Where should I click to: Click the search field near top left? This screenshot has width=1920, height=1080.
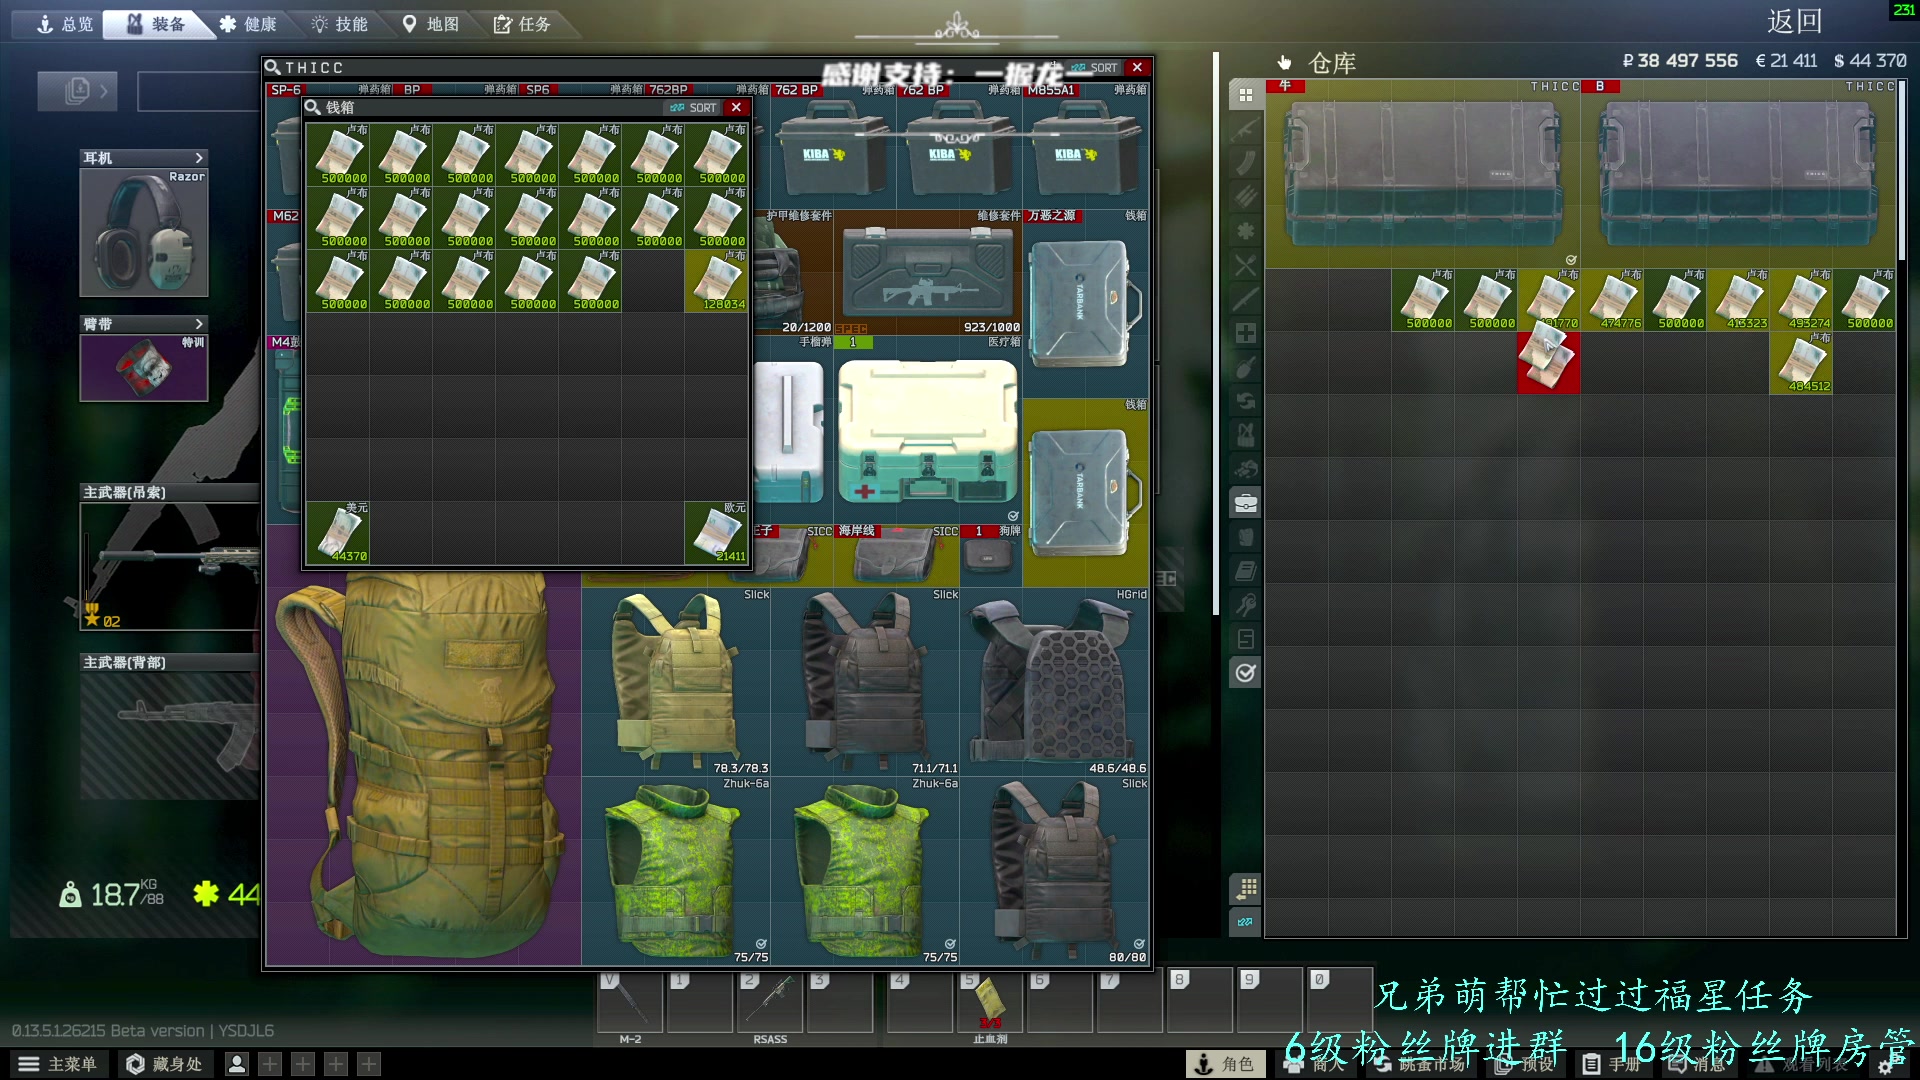point(198,91)
